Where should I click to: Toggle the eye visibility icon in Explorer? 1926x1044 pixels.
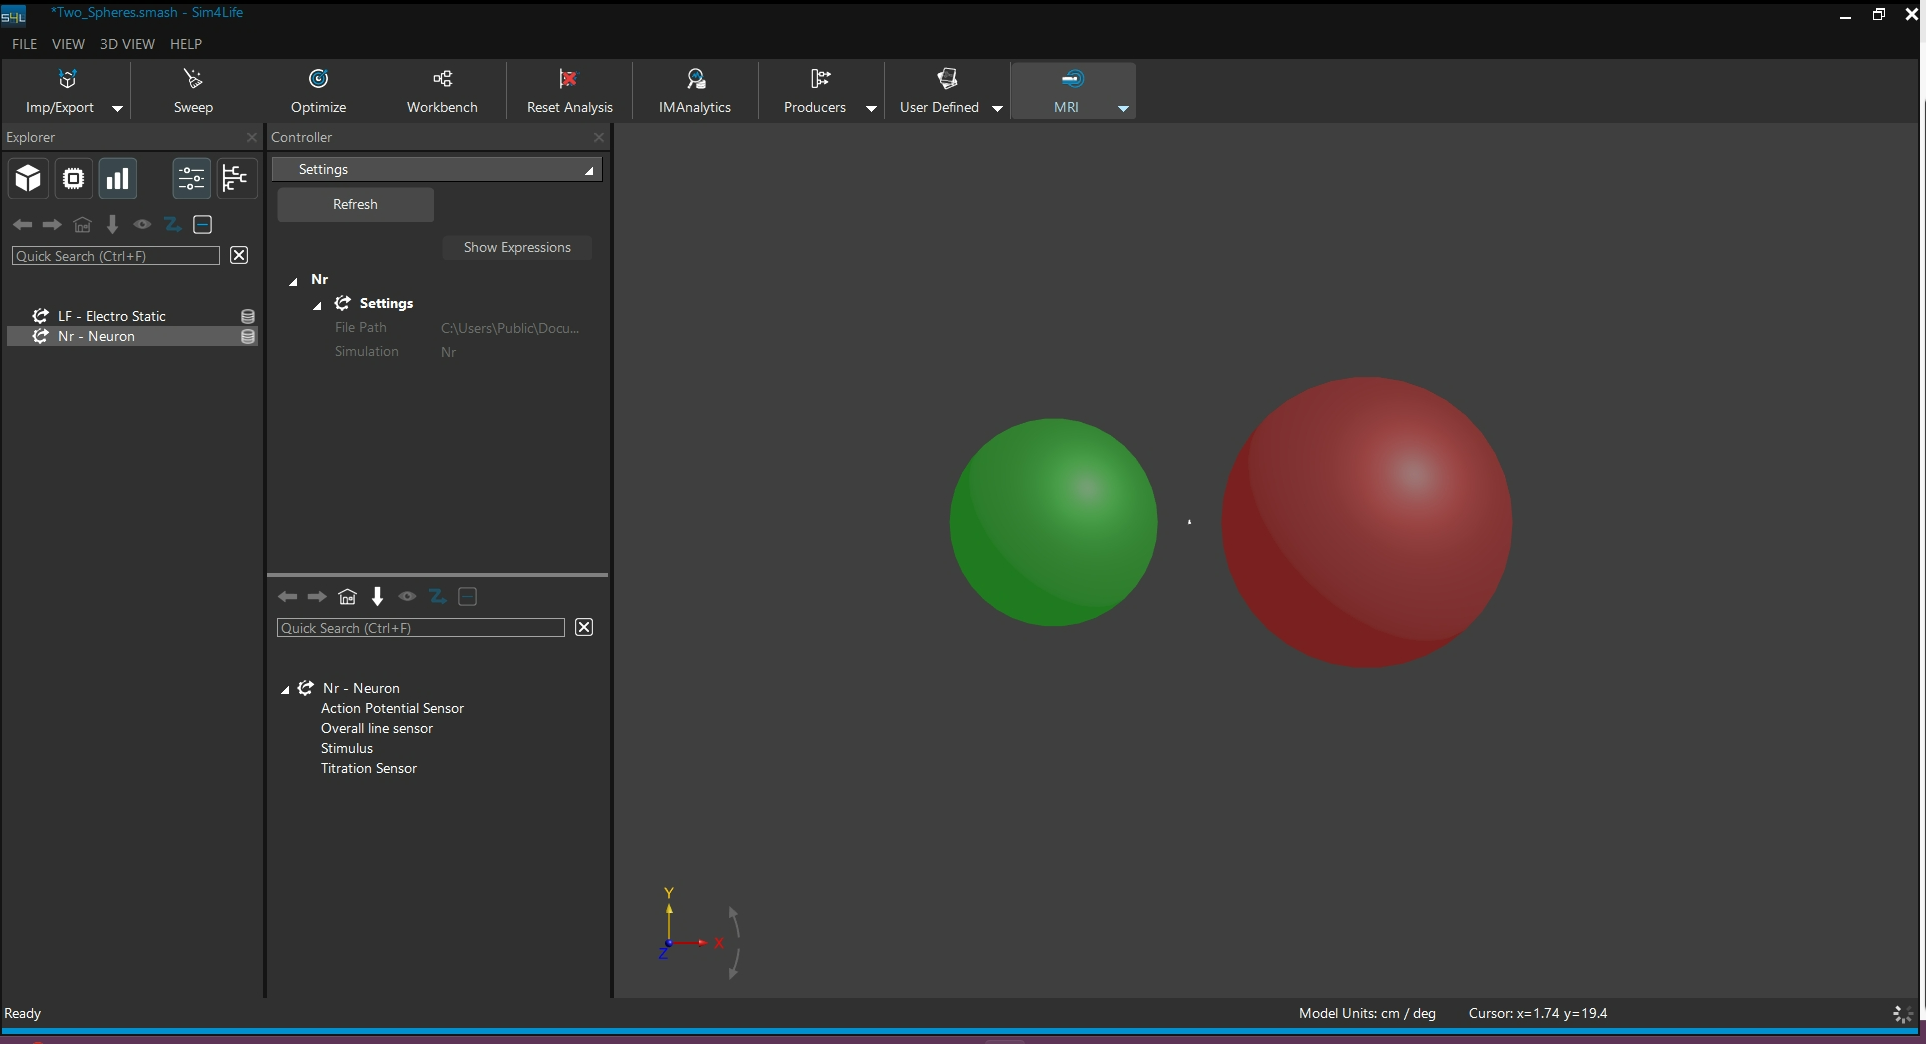pyautogui.click(x=142, y=225)
